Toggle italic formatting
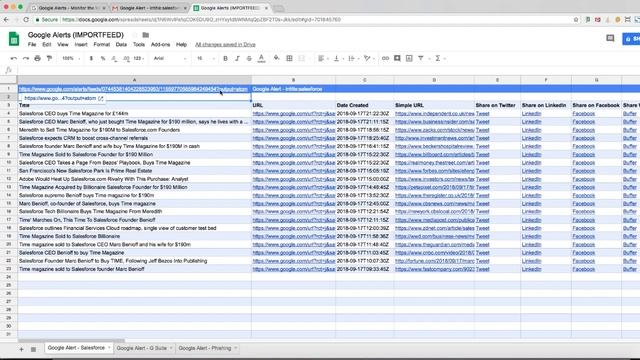 point(237,58)
